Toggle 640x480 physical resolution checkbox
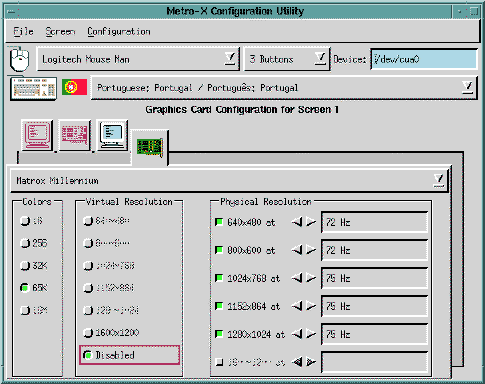This screenshot has width=485, height=384. click(x=219, y=222)
